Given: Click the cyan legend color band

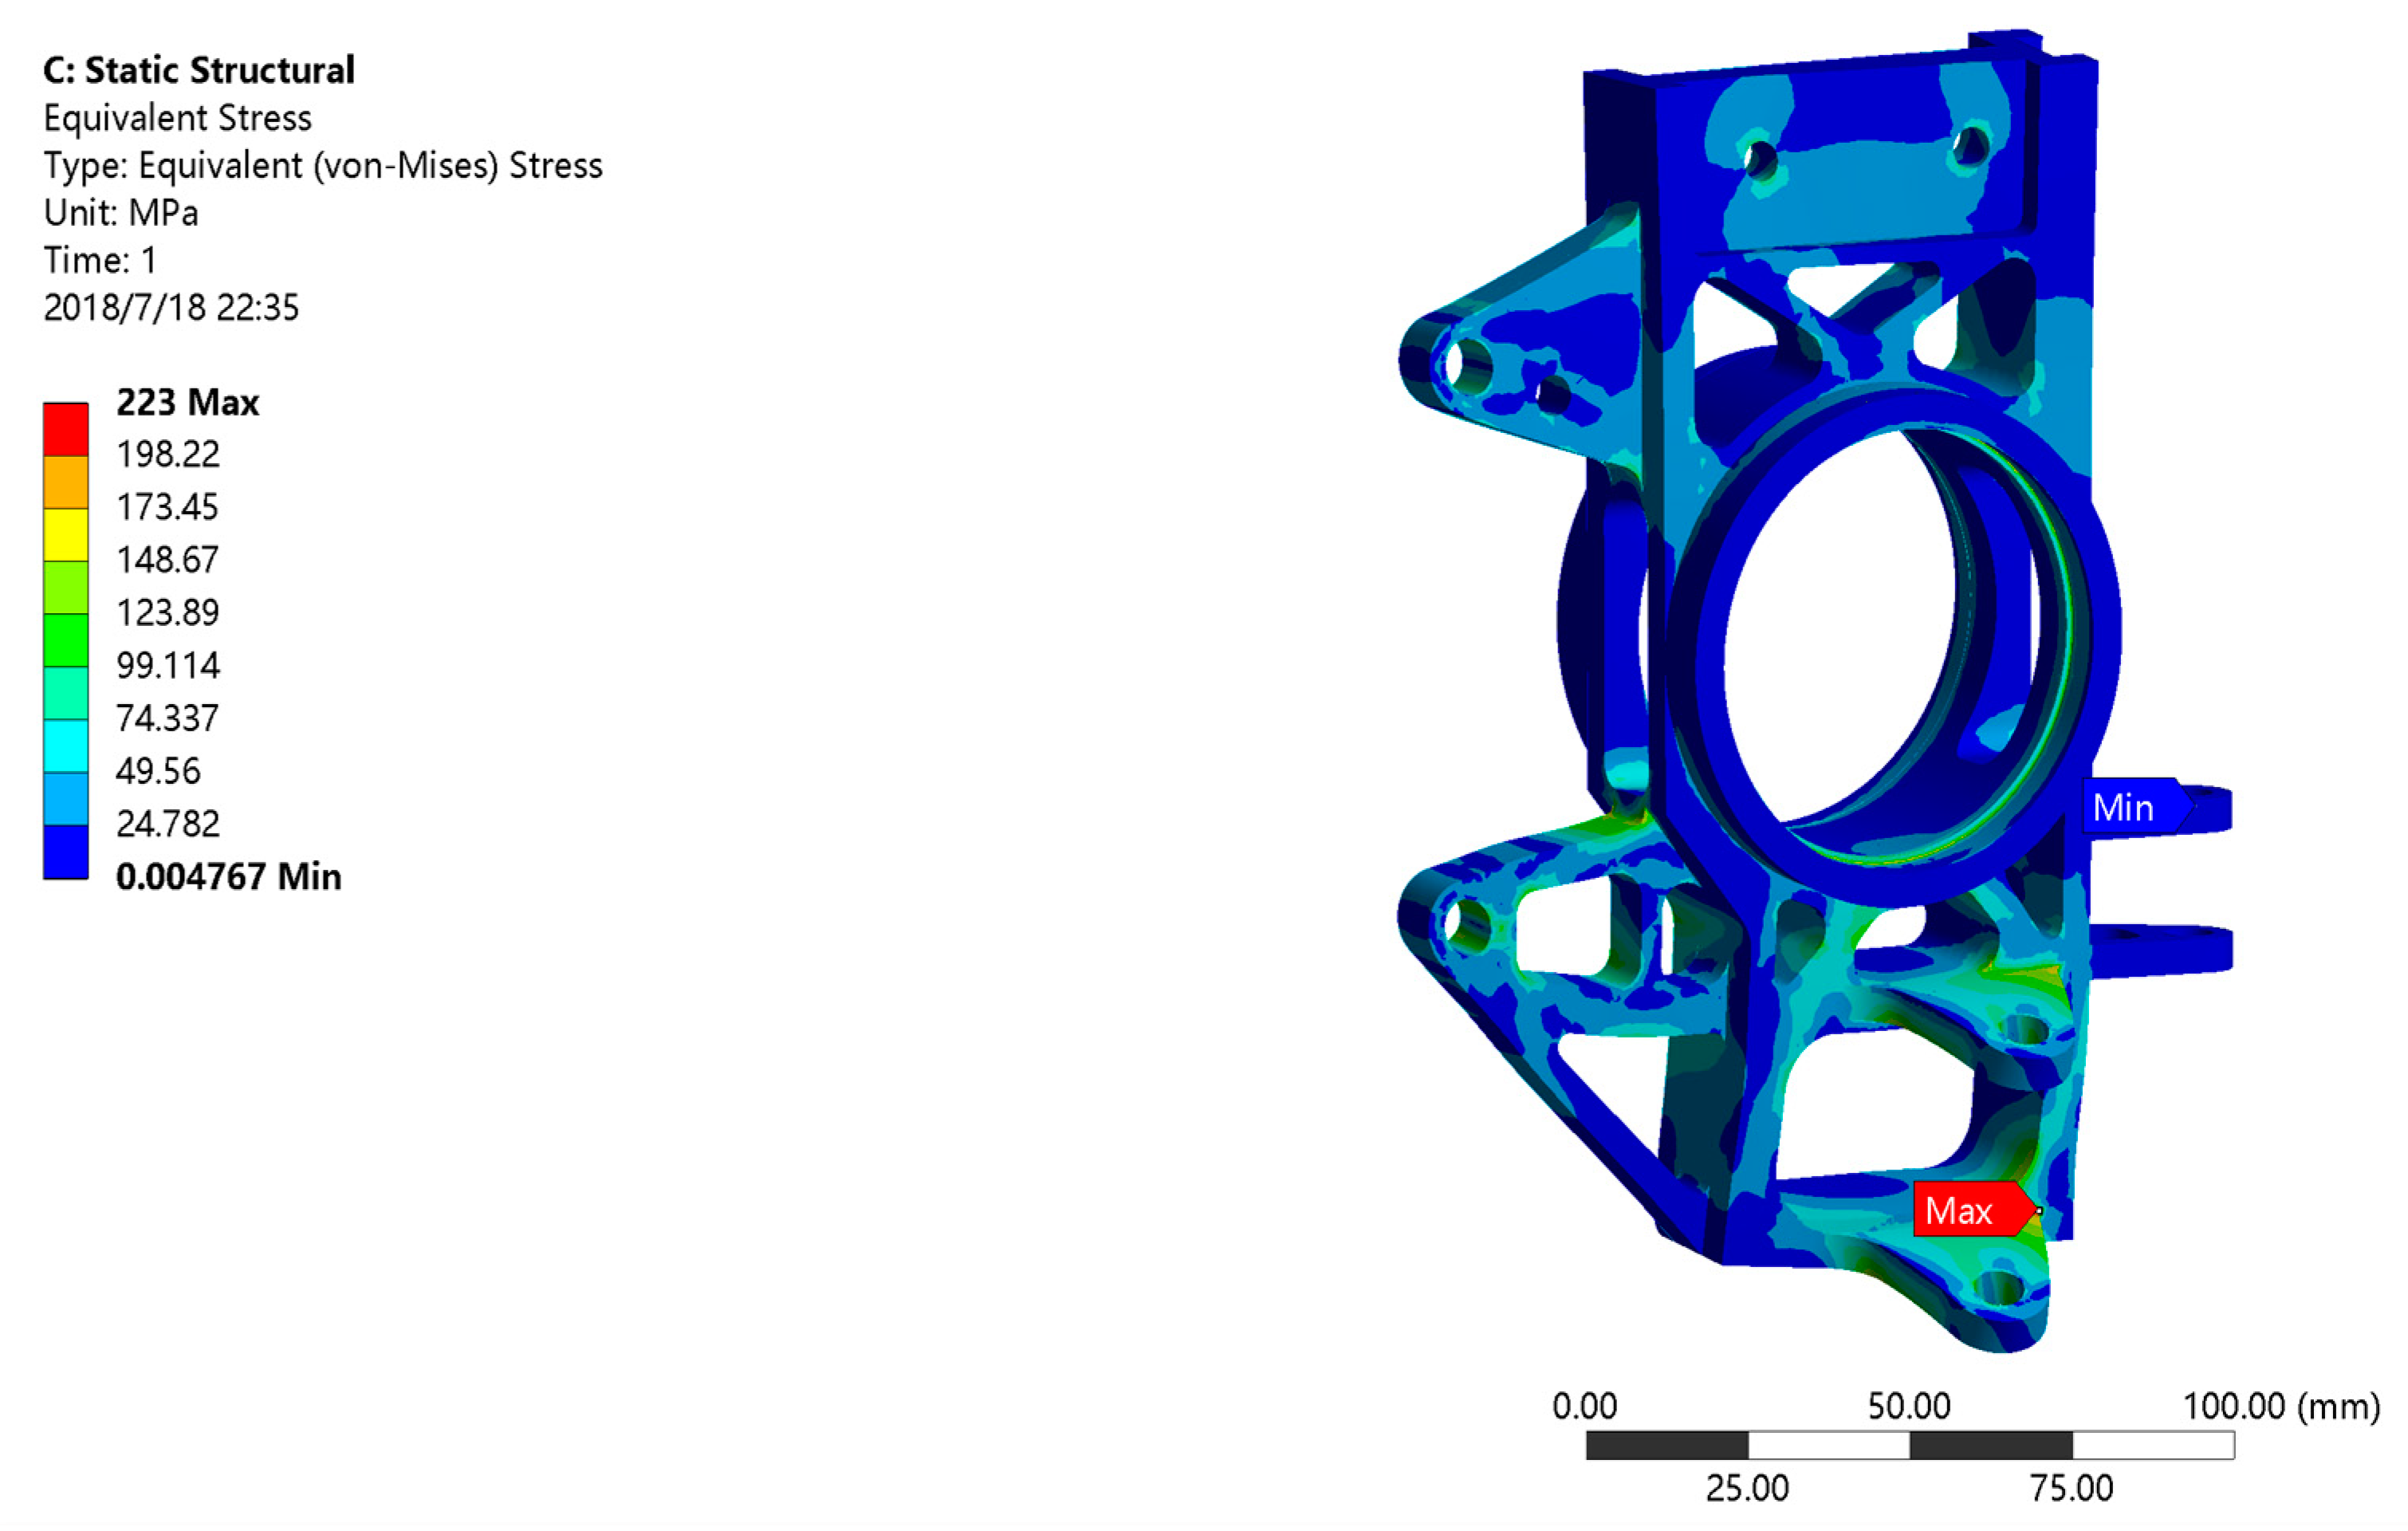Looking at the screenshot, I should [66, 746].
